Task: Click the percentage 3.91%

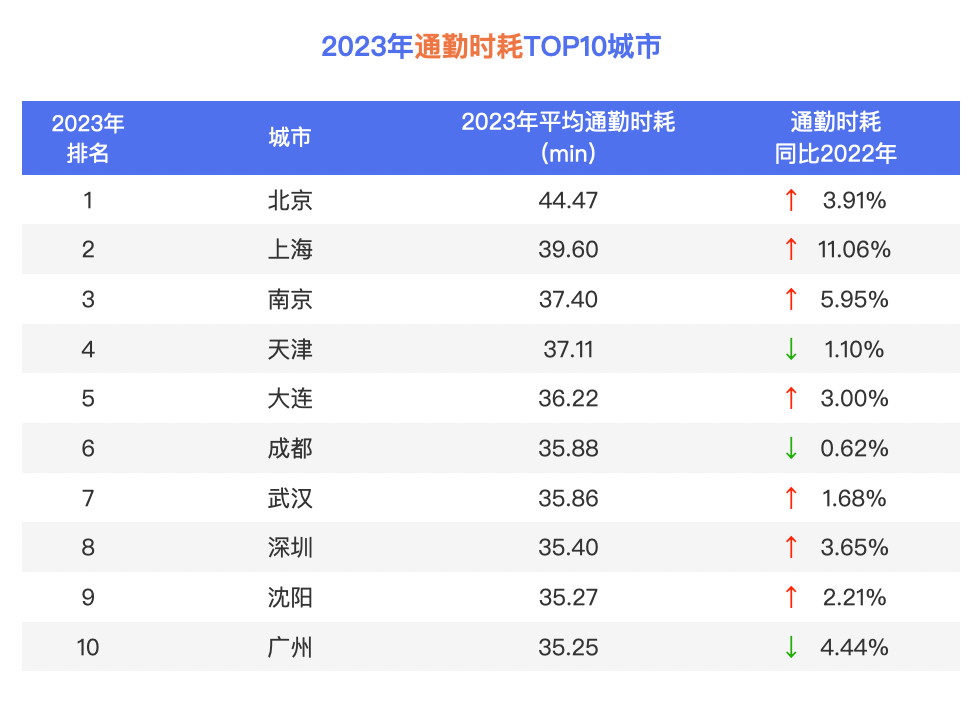Action: pos(854,201)
